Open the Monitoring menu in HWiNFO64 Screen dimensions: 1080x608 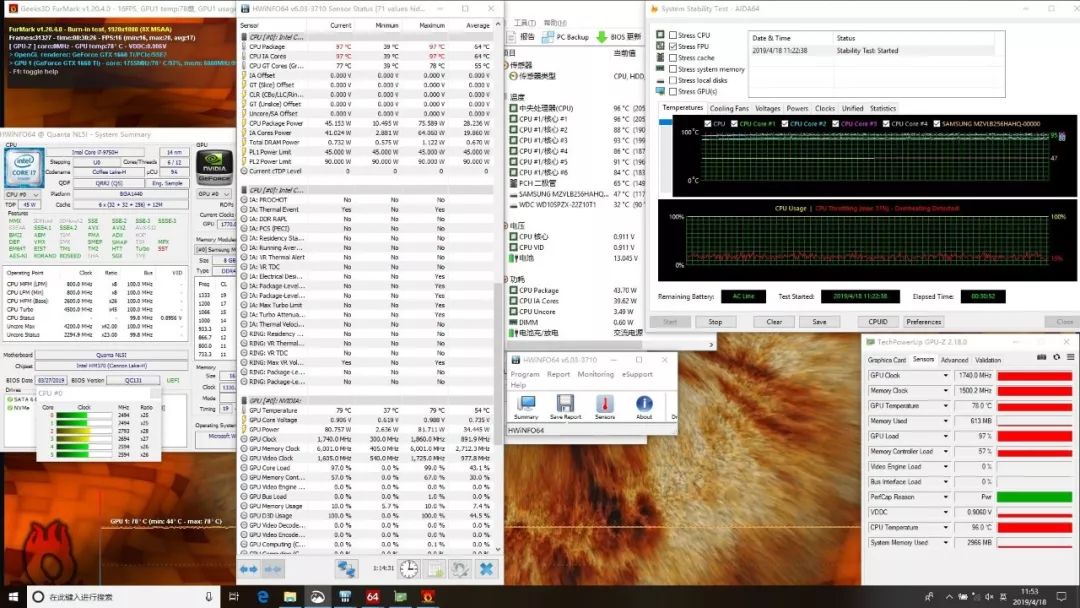click(595, 374)
